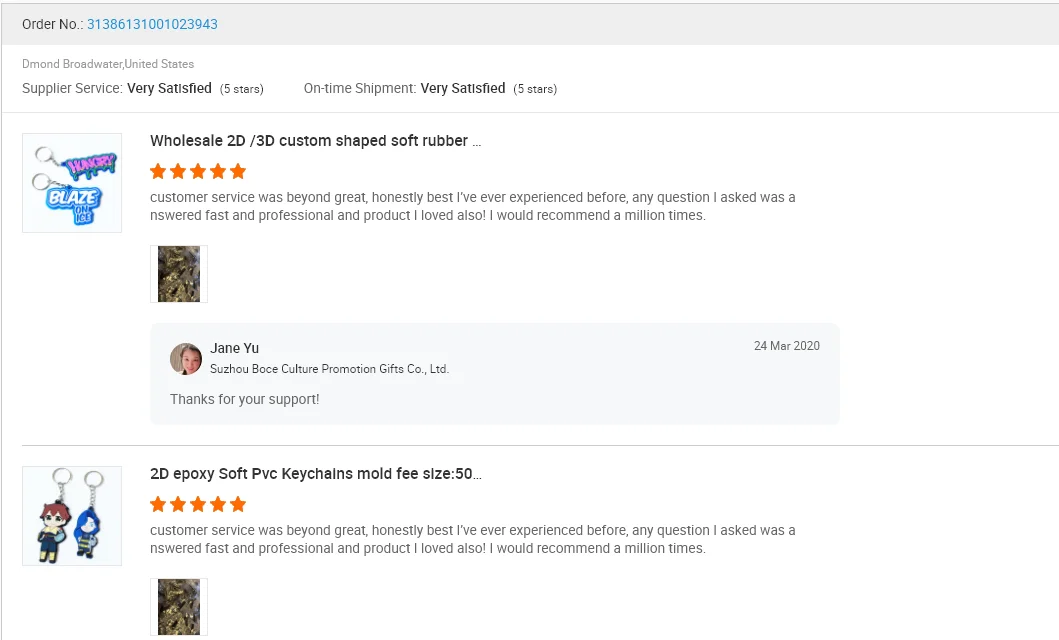1059x640 pixels.
Task: Click the Dmond Broadwater reviewer name
Action: point(72,64)
